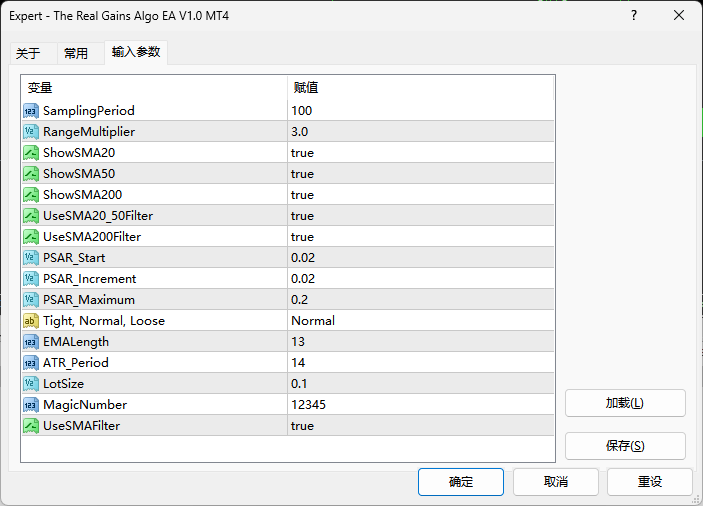Click the integer icon beside MagicNumber
This screenshot has height=506, width=703.
(30, 404)
